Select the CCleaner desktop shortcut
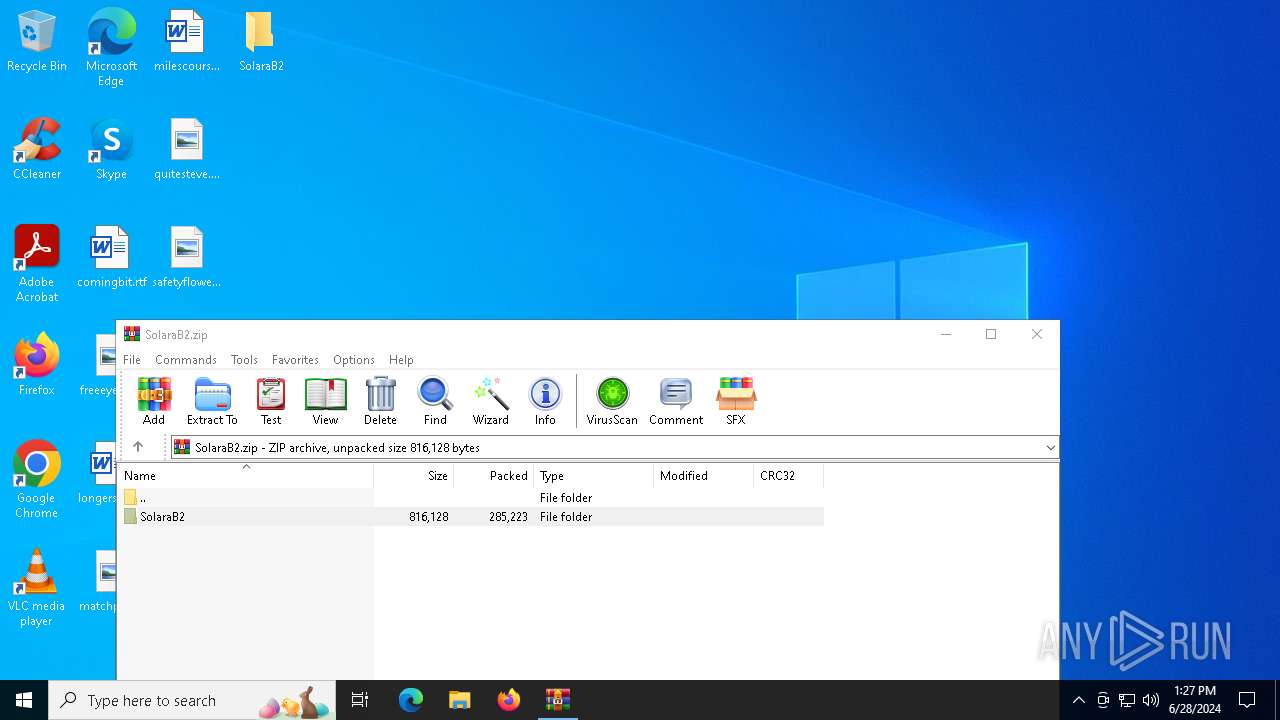 37,150
